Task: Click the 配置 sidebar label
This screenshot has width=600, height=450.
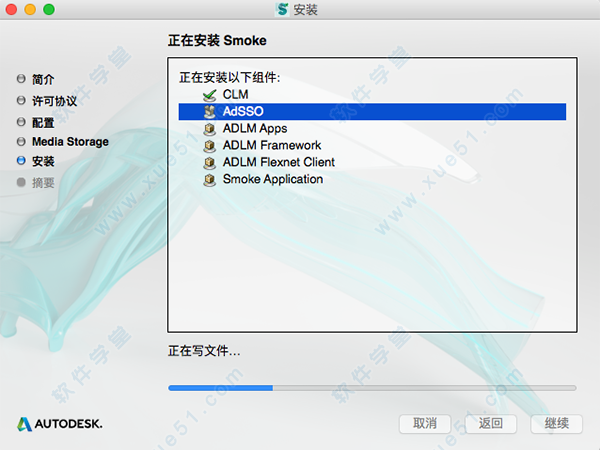Action: click(x=43, y=122)
